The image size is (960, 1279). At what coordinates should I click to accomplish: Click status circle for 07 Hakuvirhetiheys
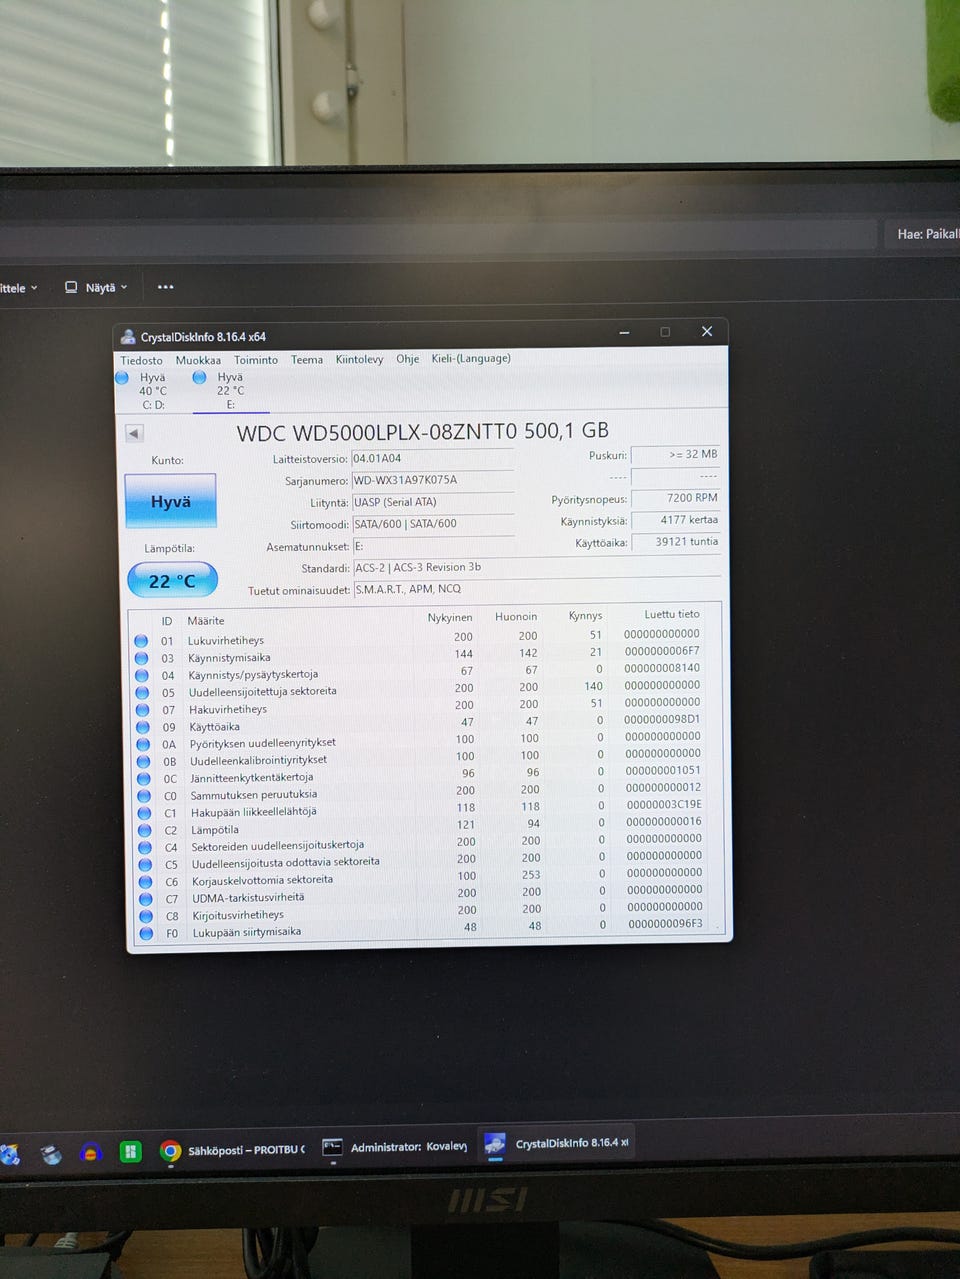coord(142,710)
